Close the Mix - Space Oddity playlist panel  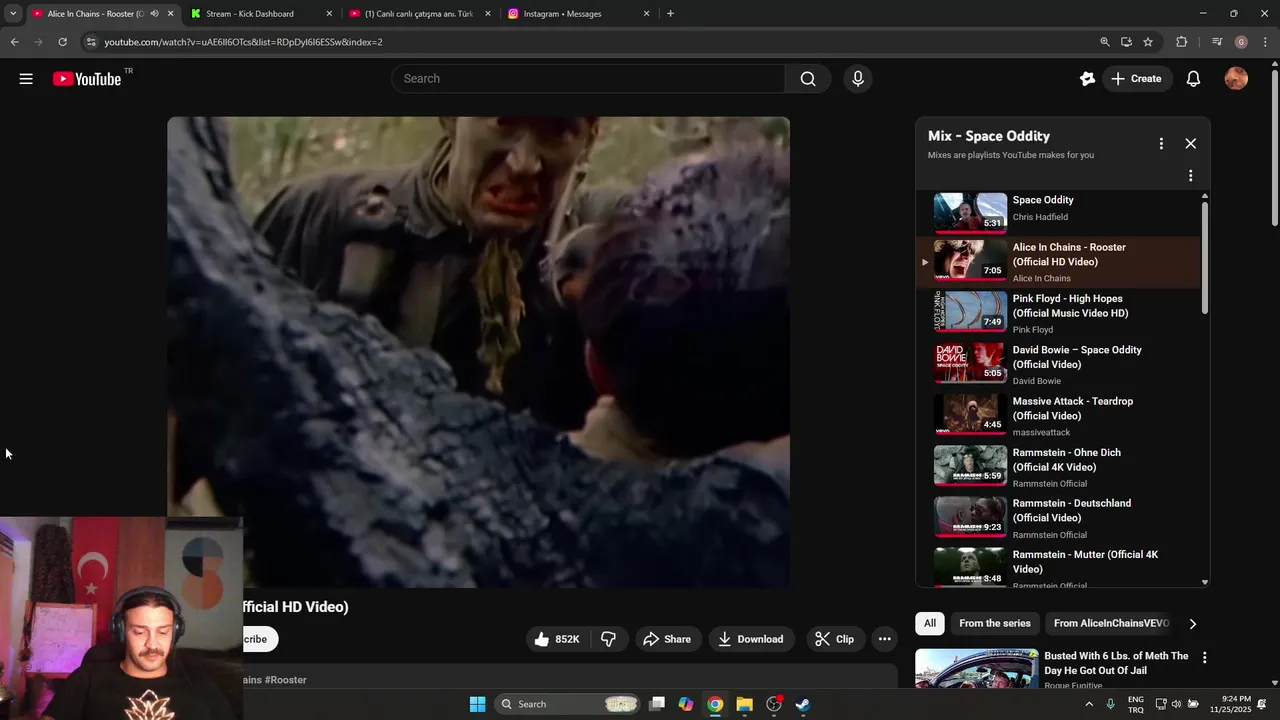(x=1190, y=144)
